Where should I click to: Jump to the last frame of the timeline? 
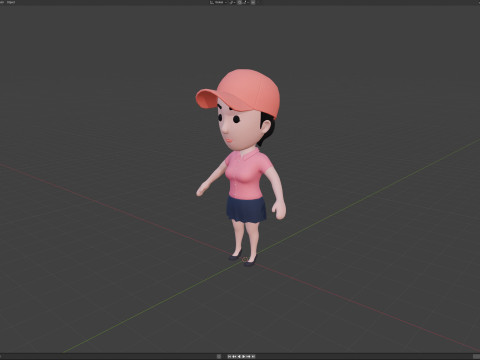[x=253, y=357]
